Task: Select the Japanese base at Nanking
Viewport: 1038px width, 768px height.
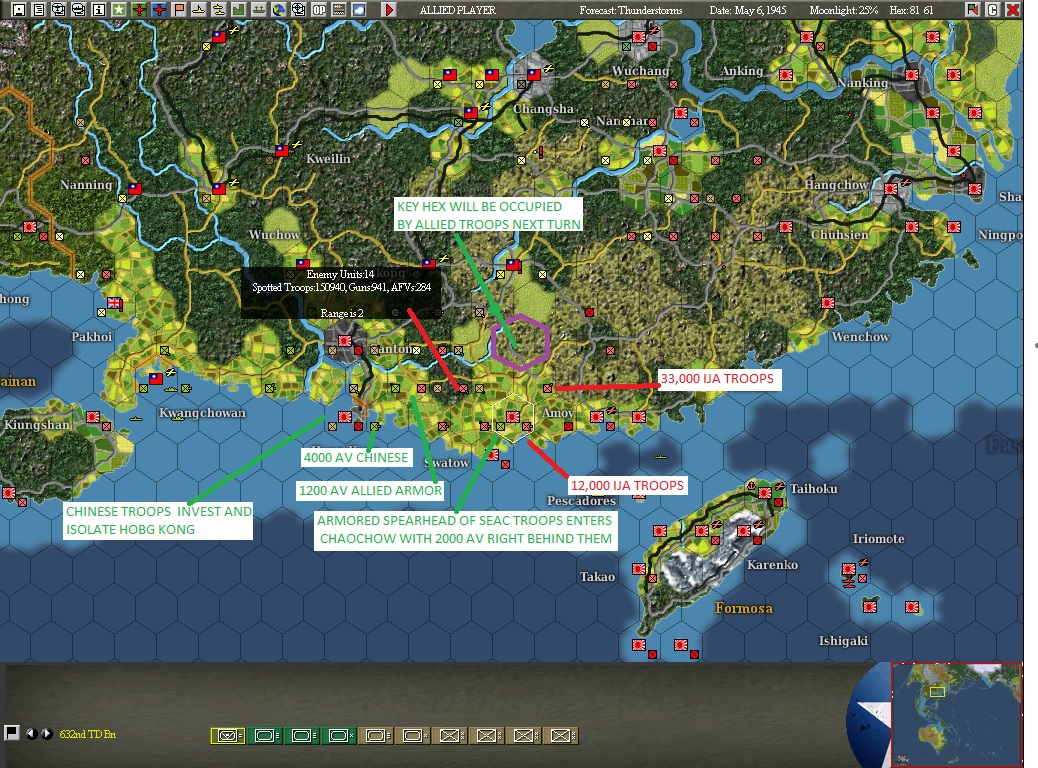Action: point(912,75)
